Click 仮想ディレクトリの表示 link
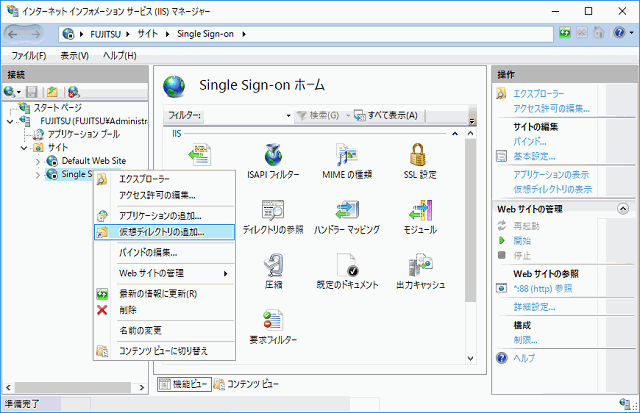Screen dimensions: 640x413 click(x=552, y=189)
